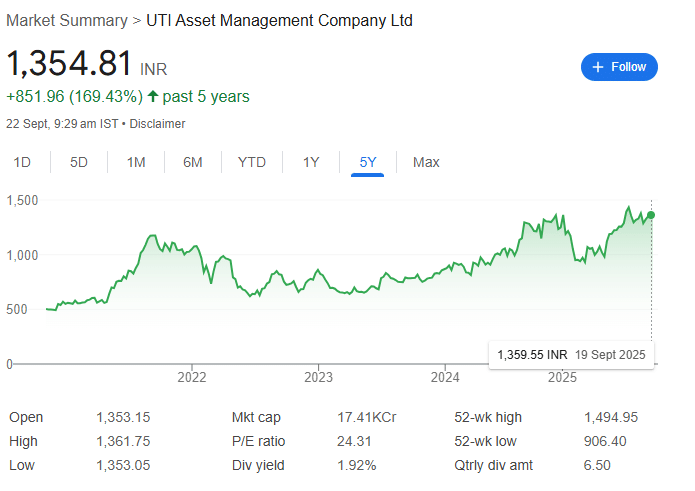Show the YTD chart view
Viewport: 695px width, 491px height.
point(252,162)
